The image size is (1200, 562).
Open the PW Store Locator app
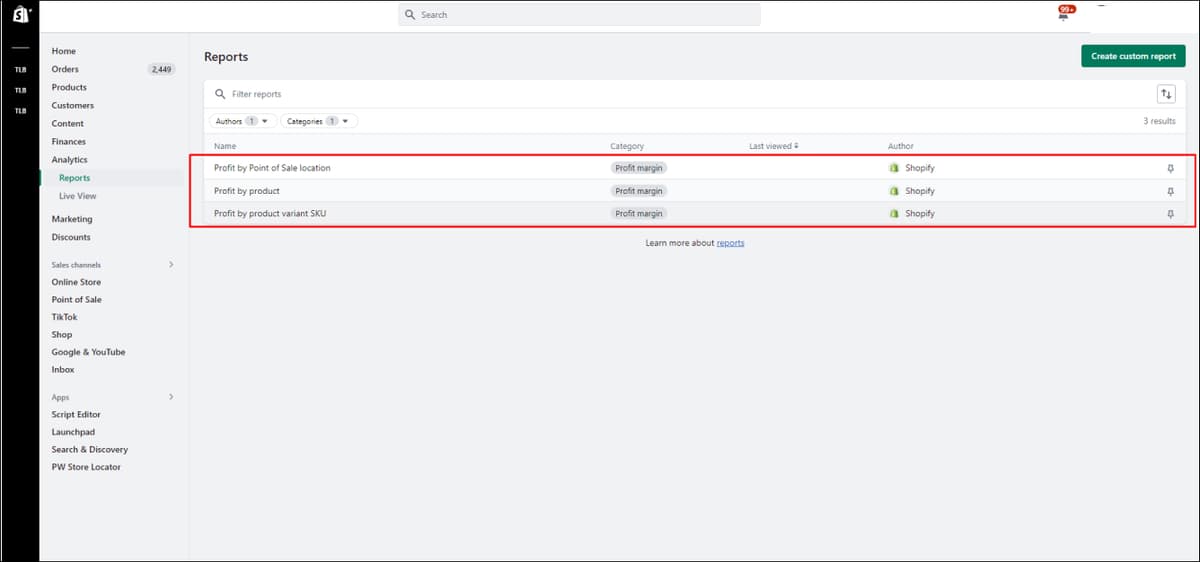[86, 467]
